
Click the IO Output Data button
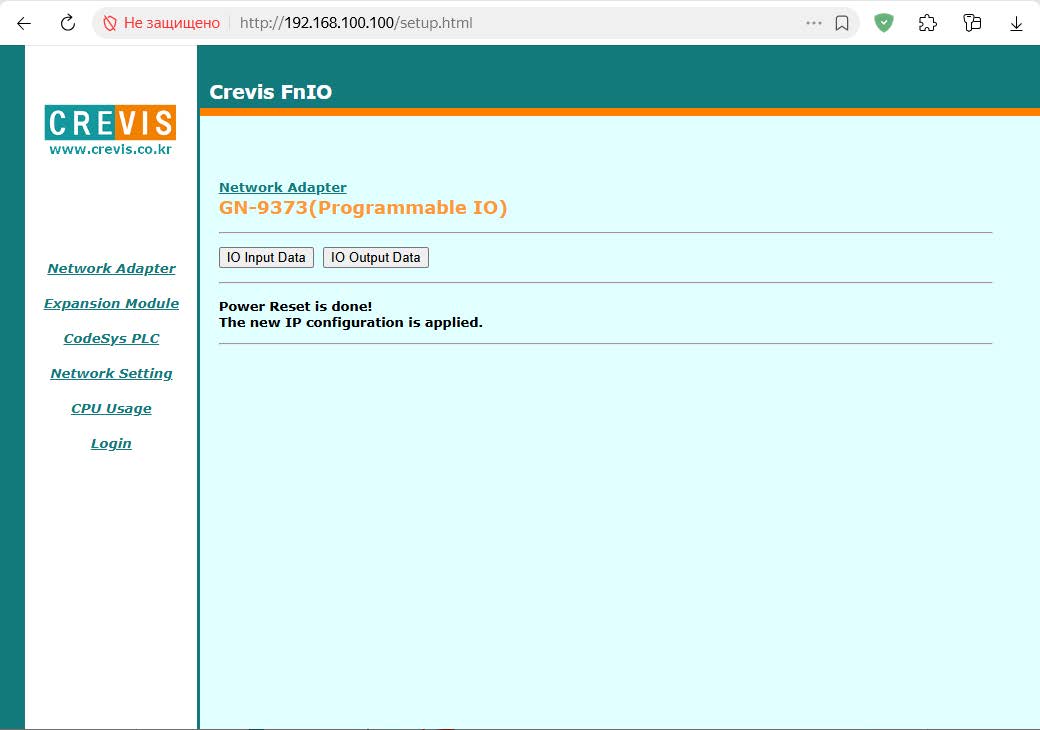coord(375,257)
